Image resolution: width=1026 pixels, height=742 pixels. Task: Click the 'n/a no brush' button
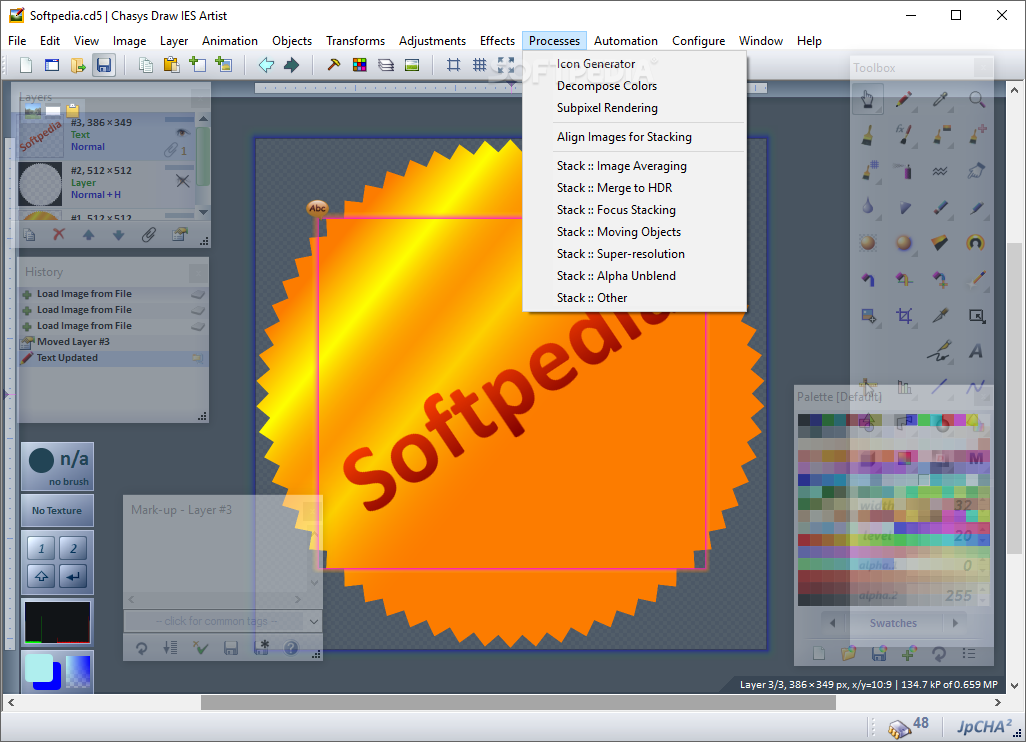coord(58,467)
